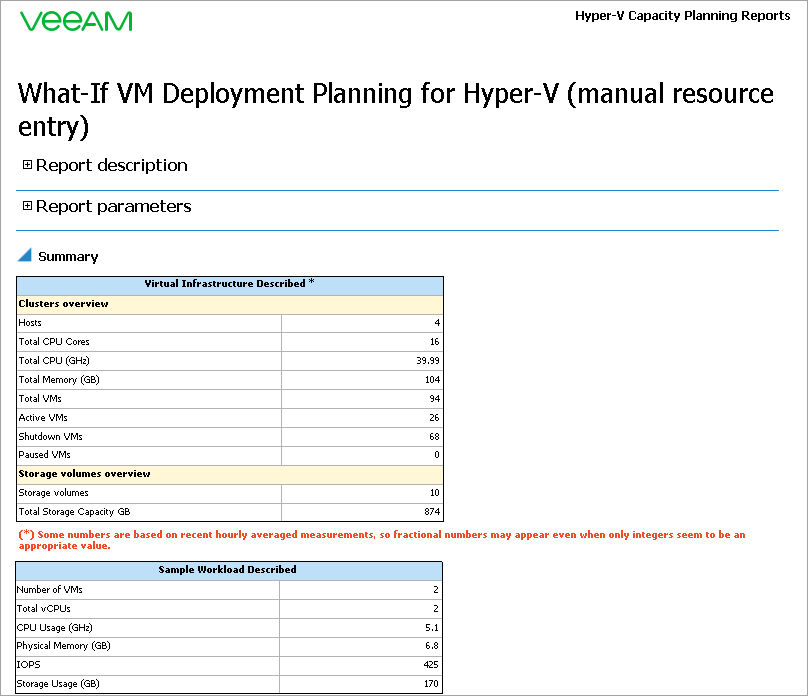Select the Physical Memory (GB) label
The width and height of the screenshot is (808, 696).
click(x=63, y=646)
